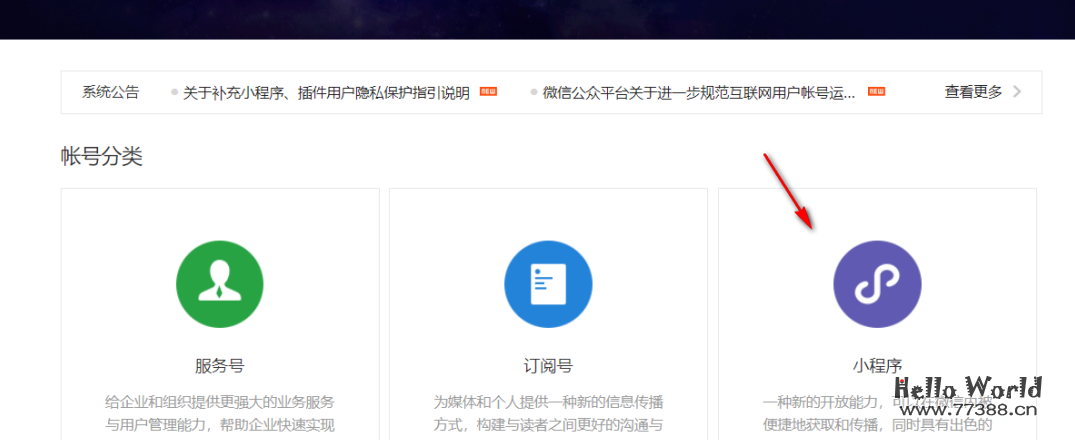Open announcement 关于补充小程序、插件用户隐私保护指引说明

coord(326,93)
